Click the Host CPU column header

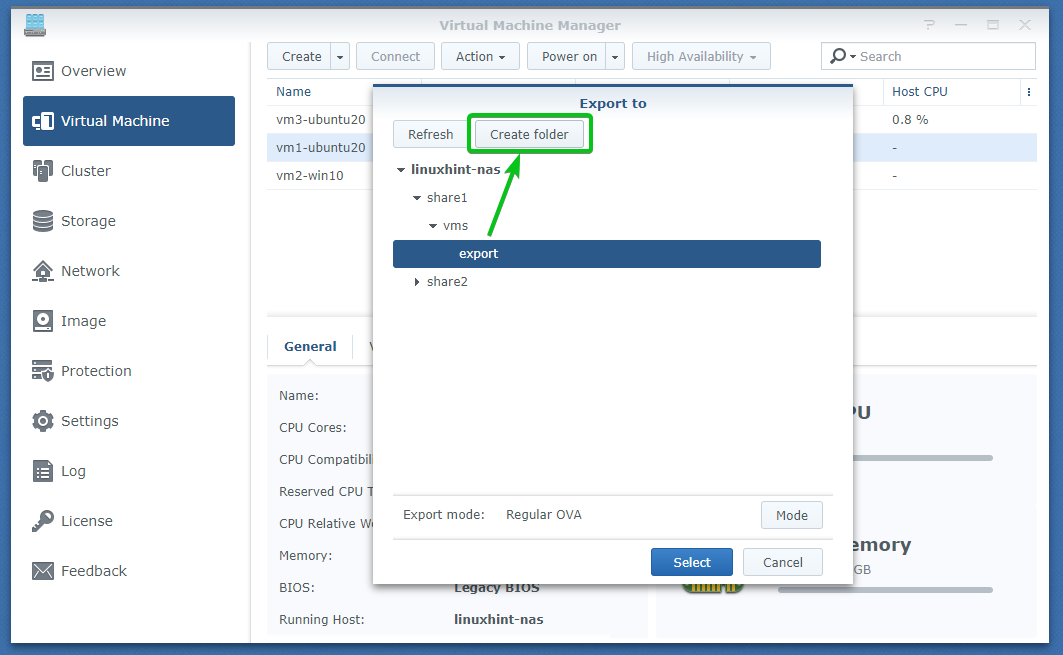coord(952,92)
